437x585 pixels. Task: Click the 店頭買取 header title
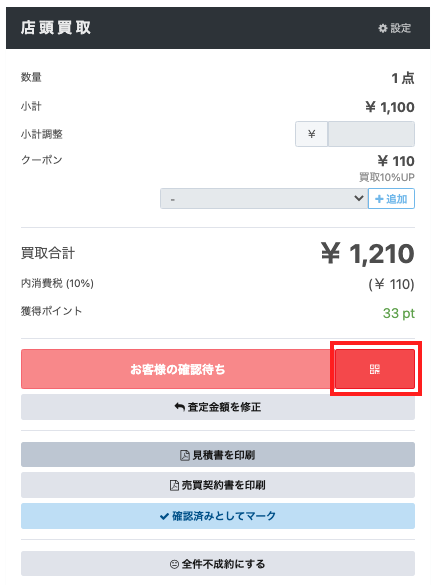pyautogui.click(x=56, y=28)
